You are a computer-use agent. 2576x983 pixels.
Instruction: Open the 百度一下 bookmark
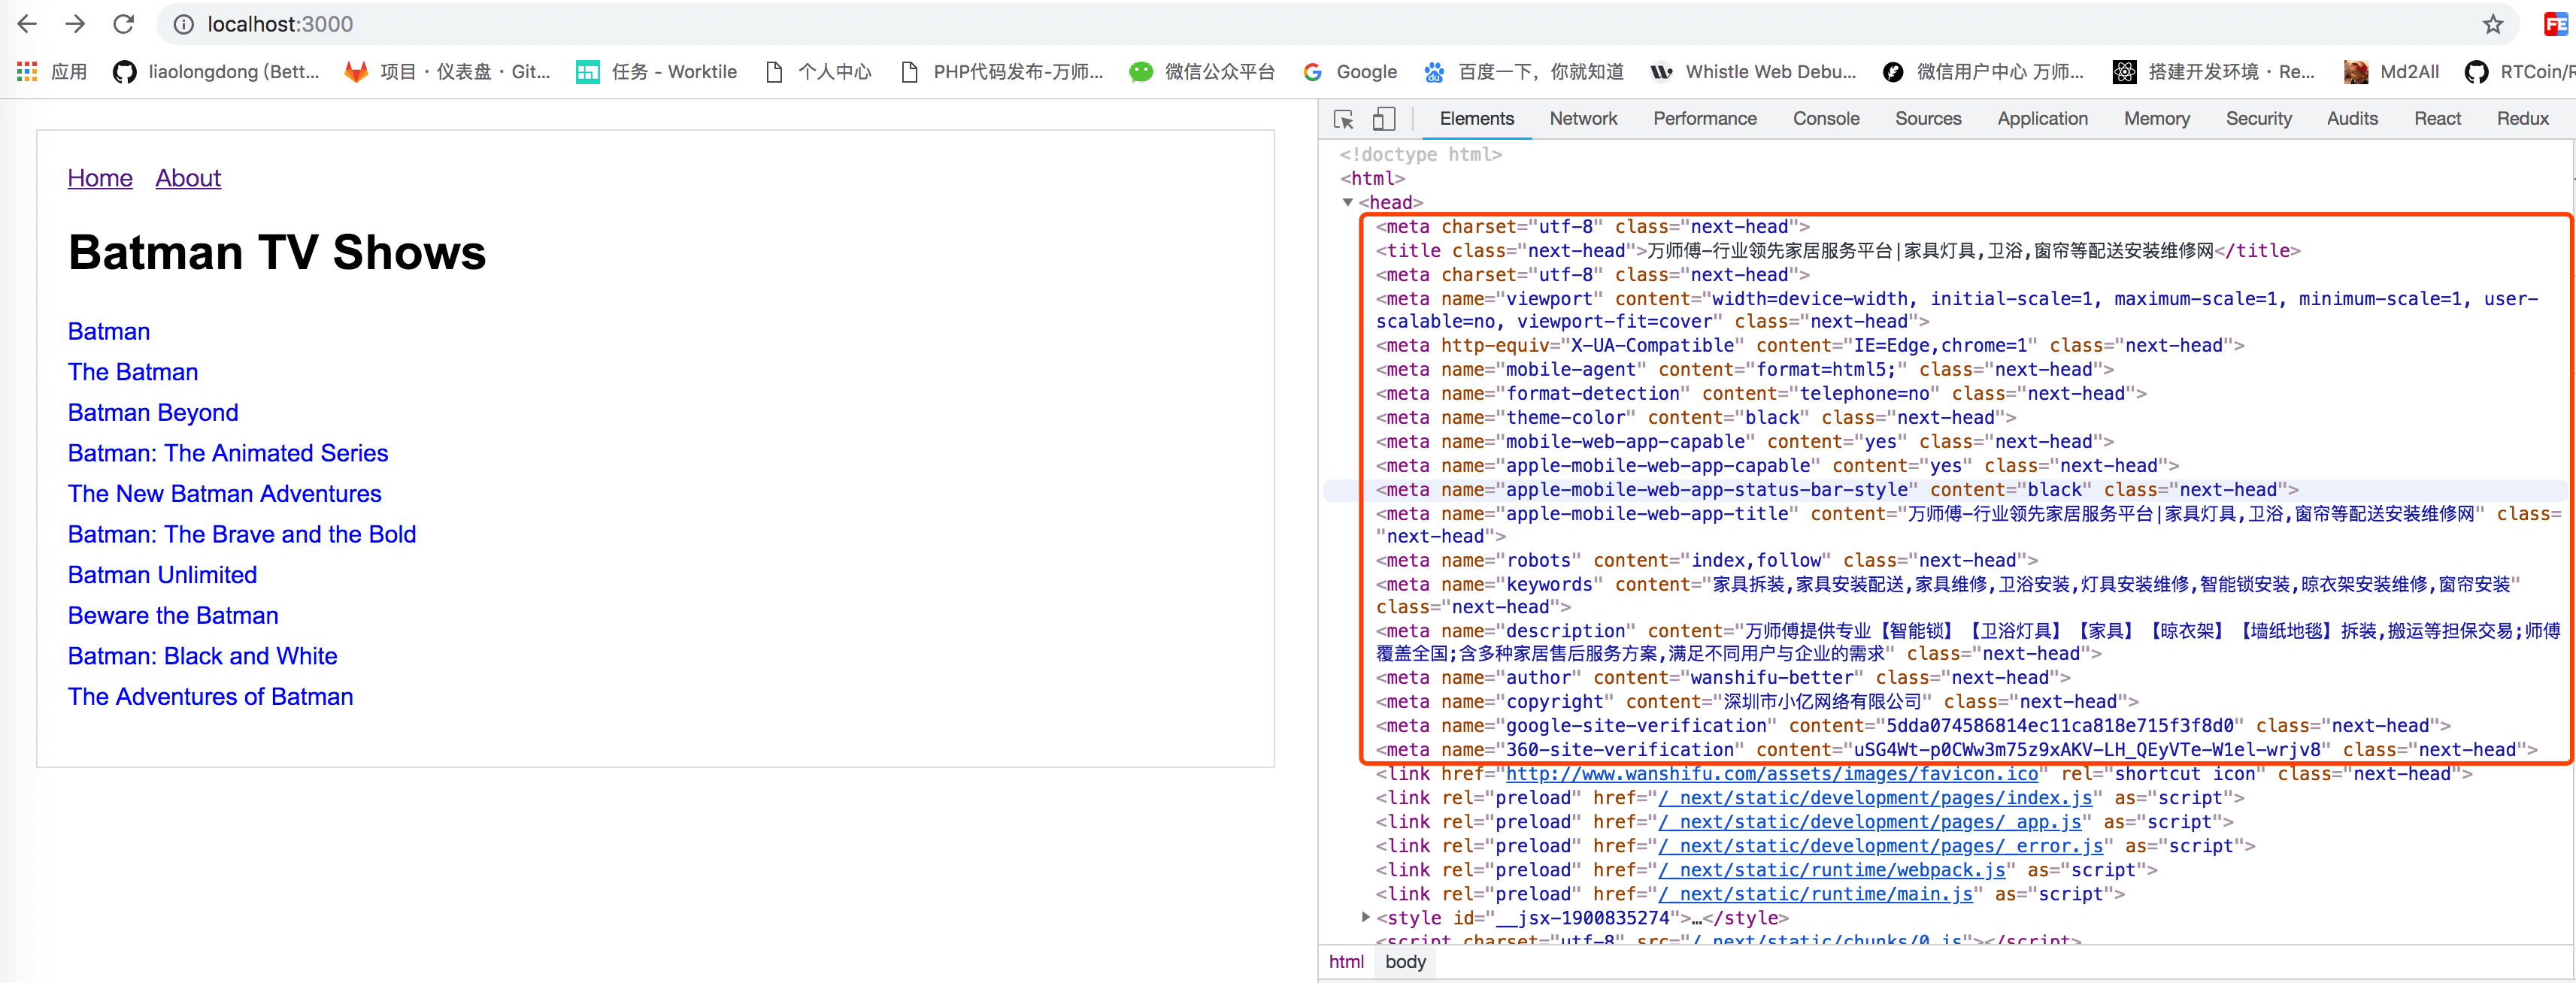point(1524,72)
